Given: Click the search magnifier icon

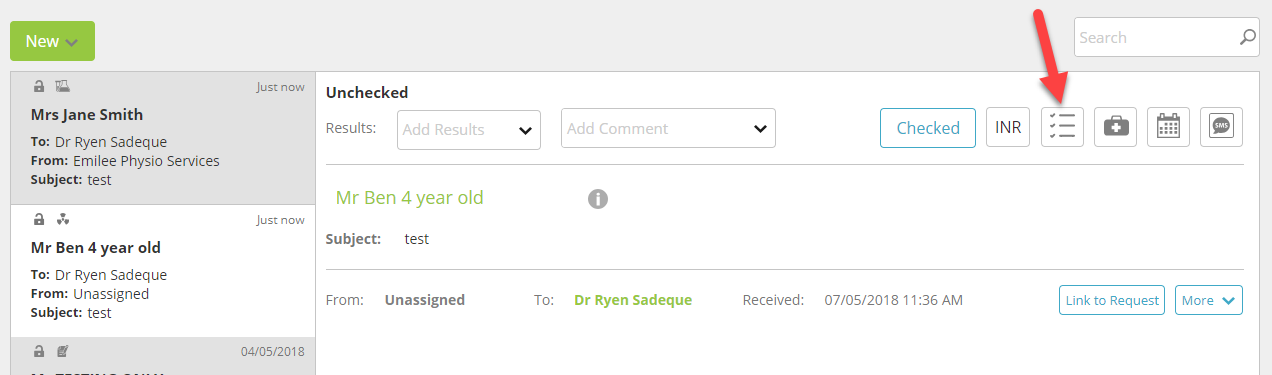Looking at the screenshot, I should pyautogui.click(x=1247, y=38).
